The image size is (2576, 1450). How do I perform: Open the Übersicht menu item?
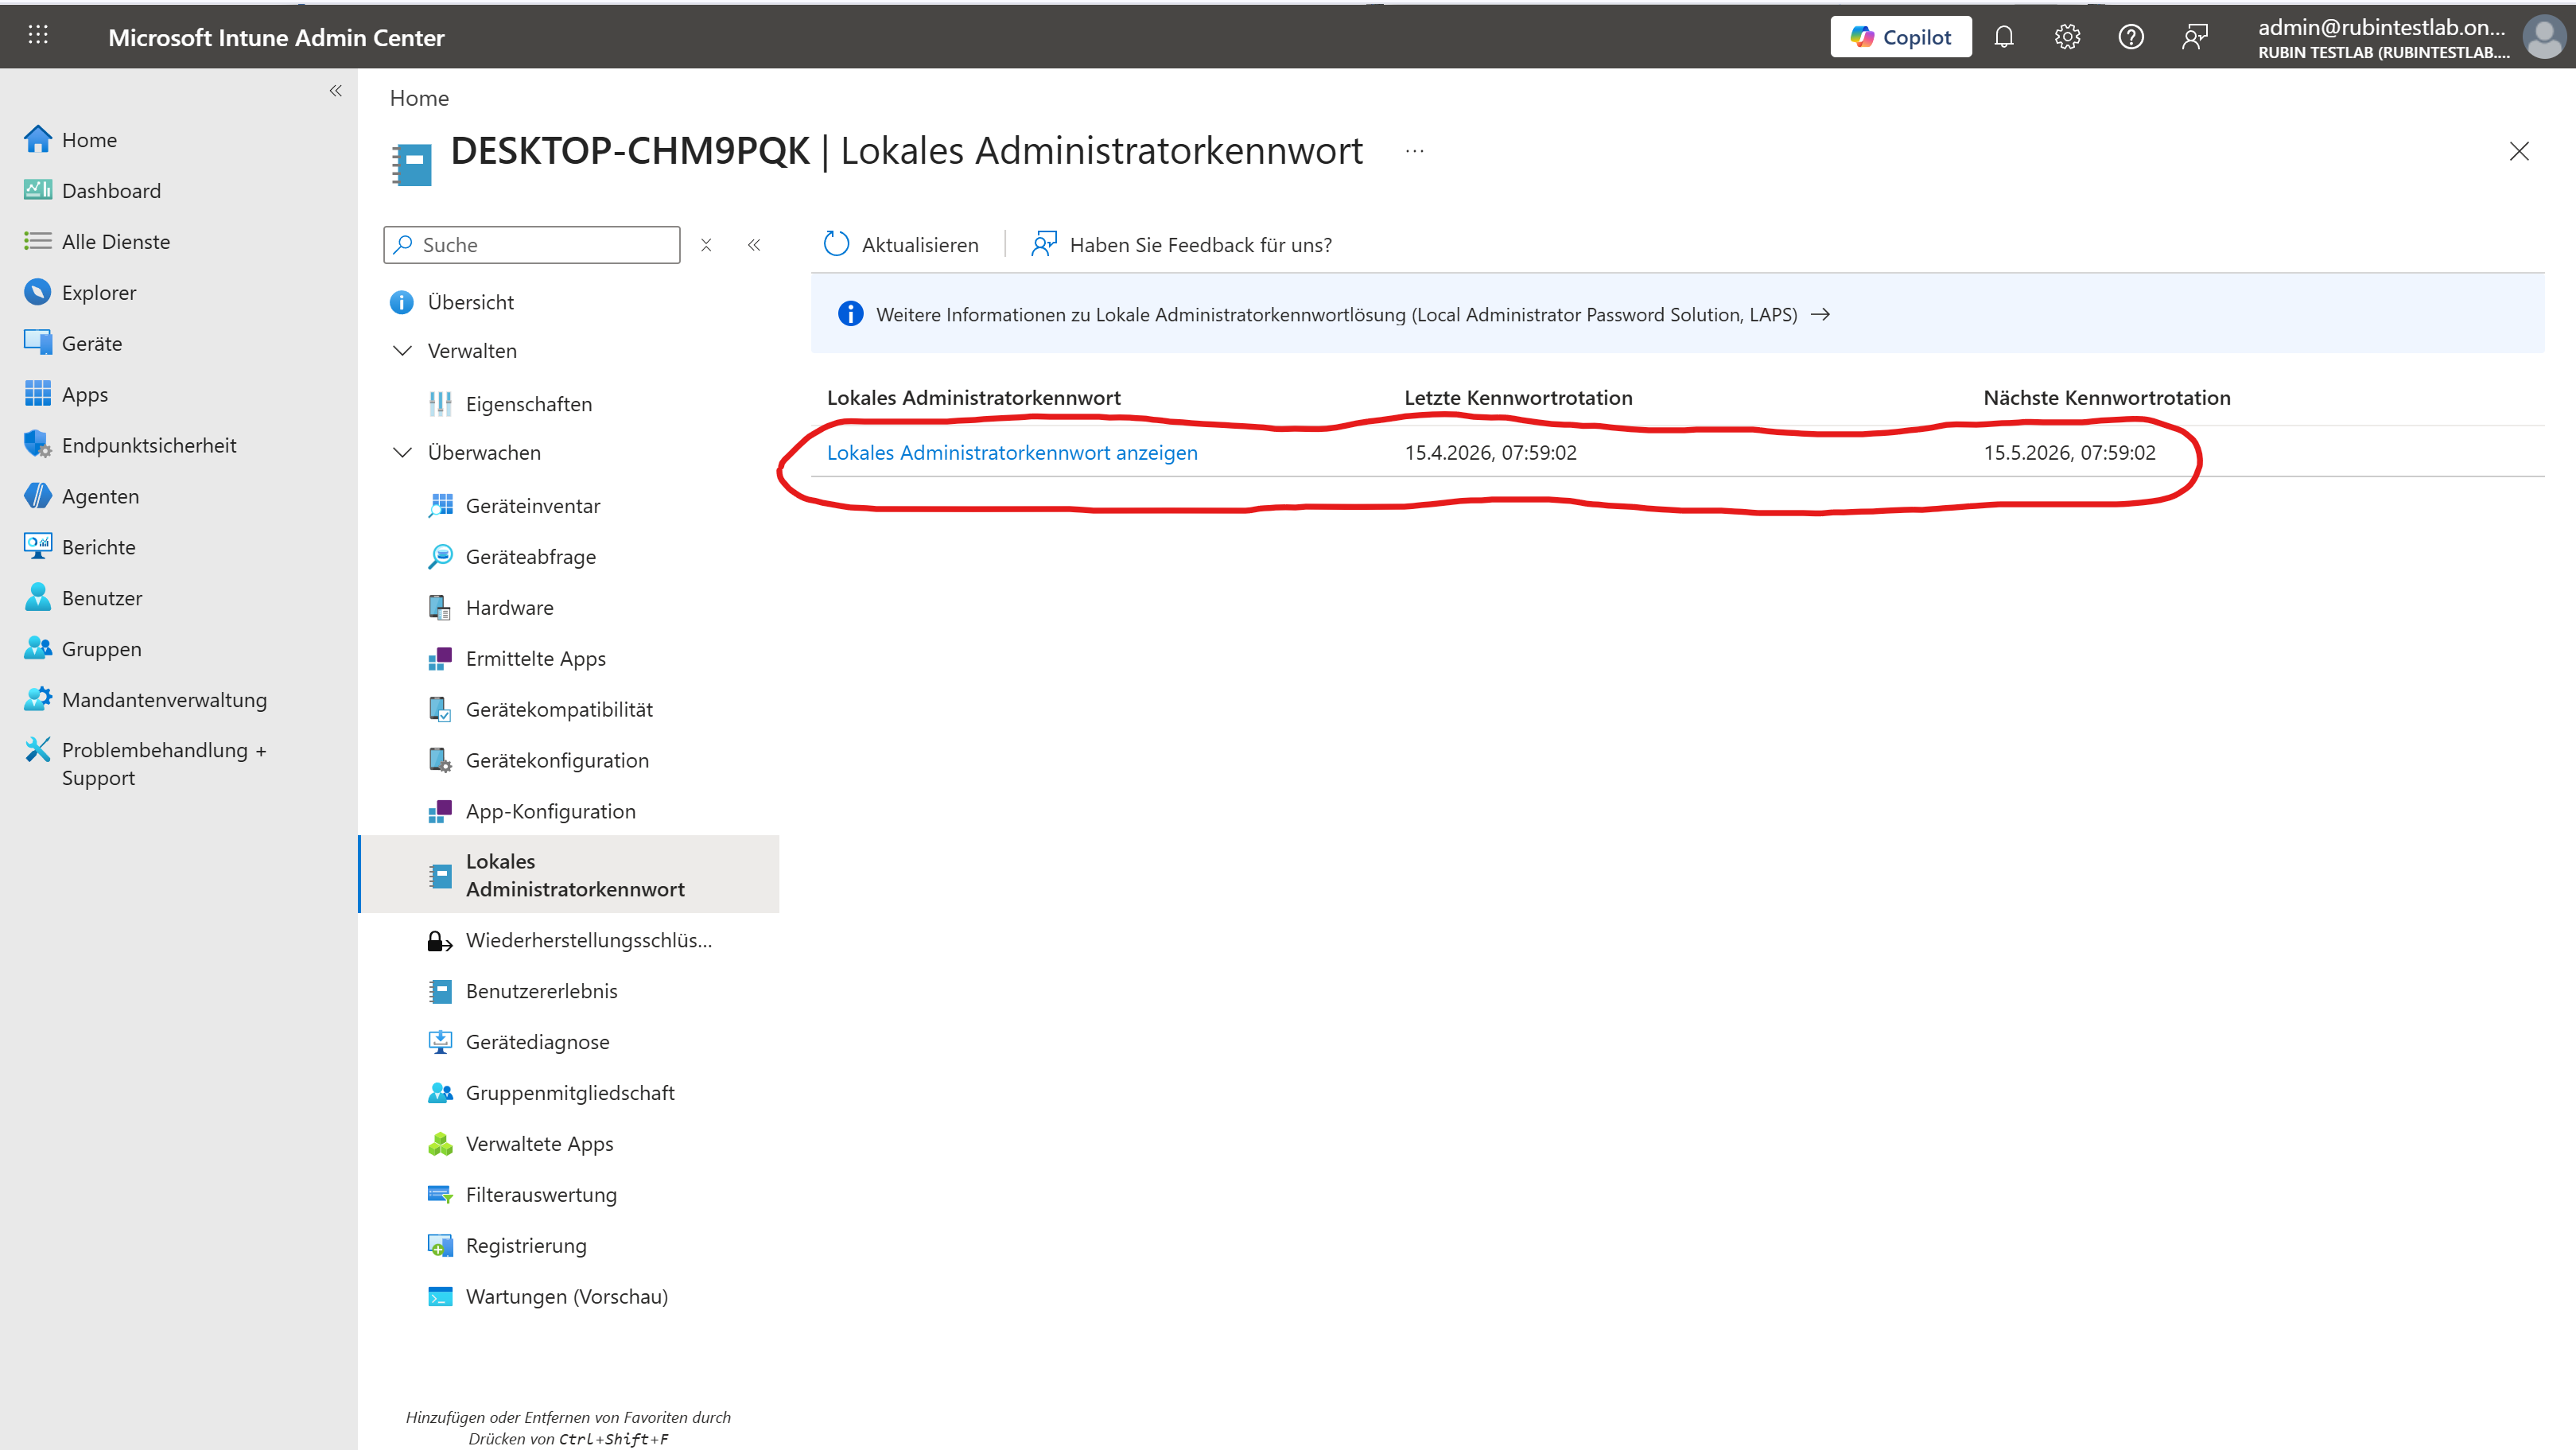click(470, 302)
